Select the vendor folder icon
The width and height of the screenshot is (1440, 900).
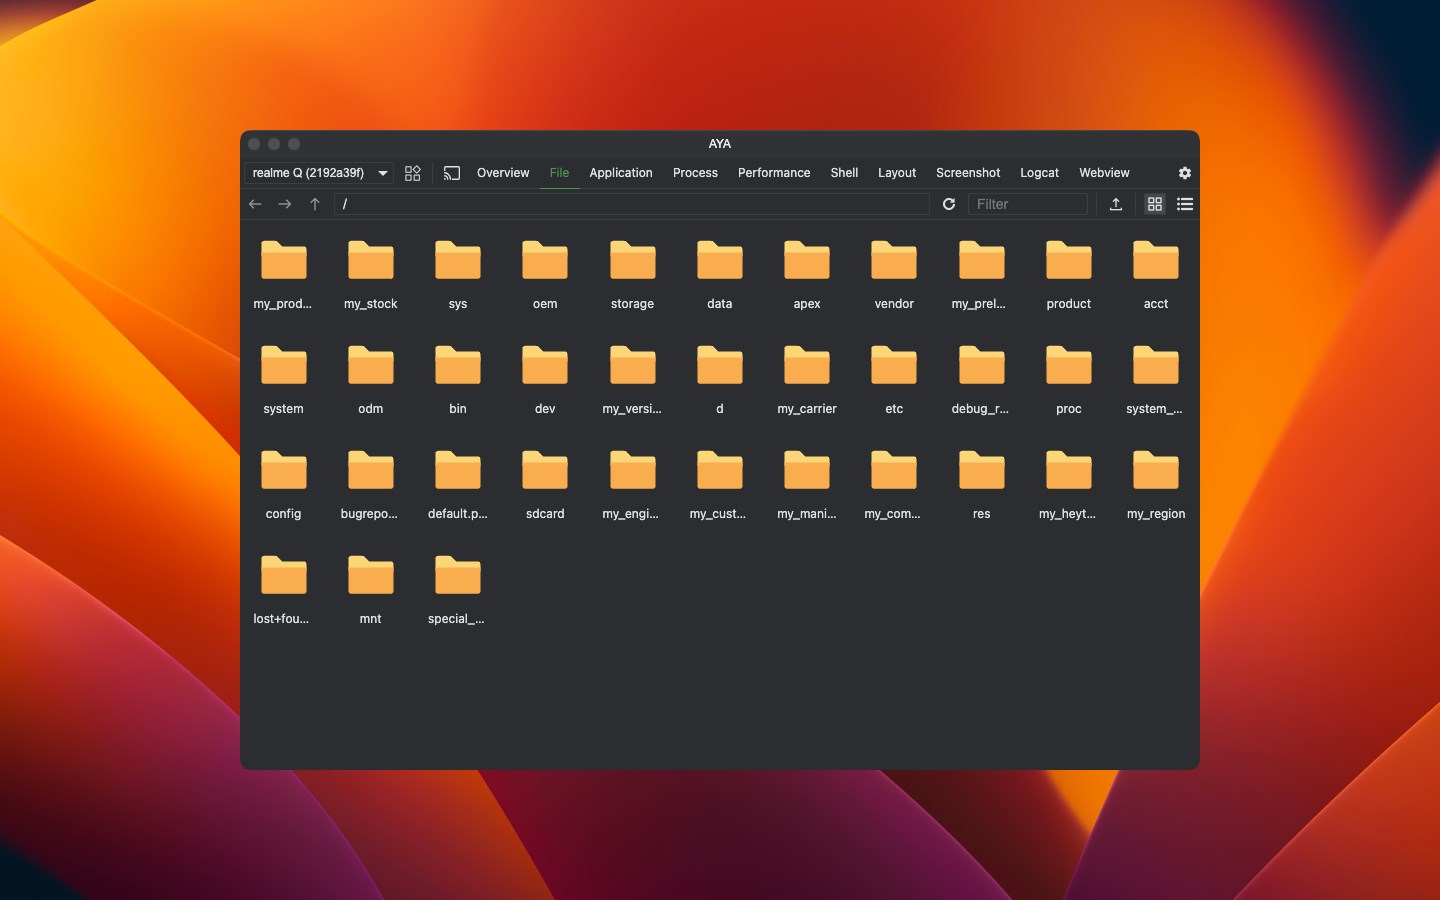pos(894,260)
